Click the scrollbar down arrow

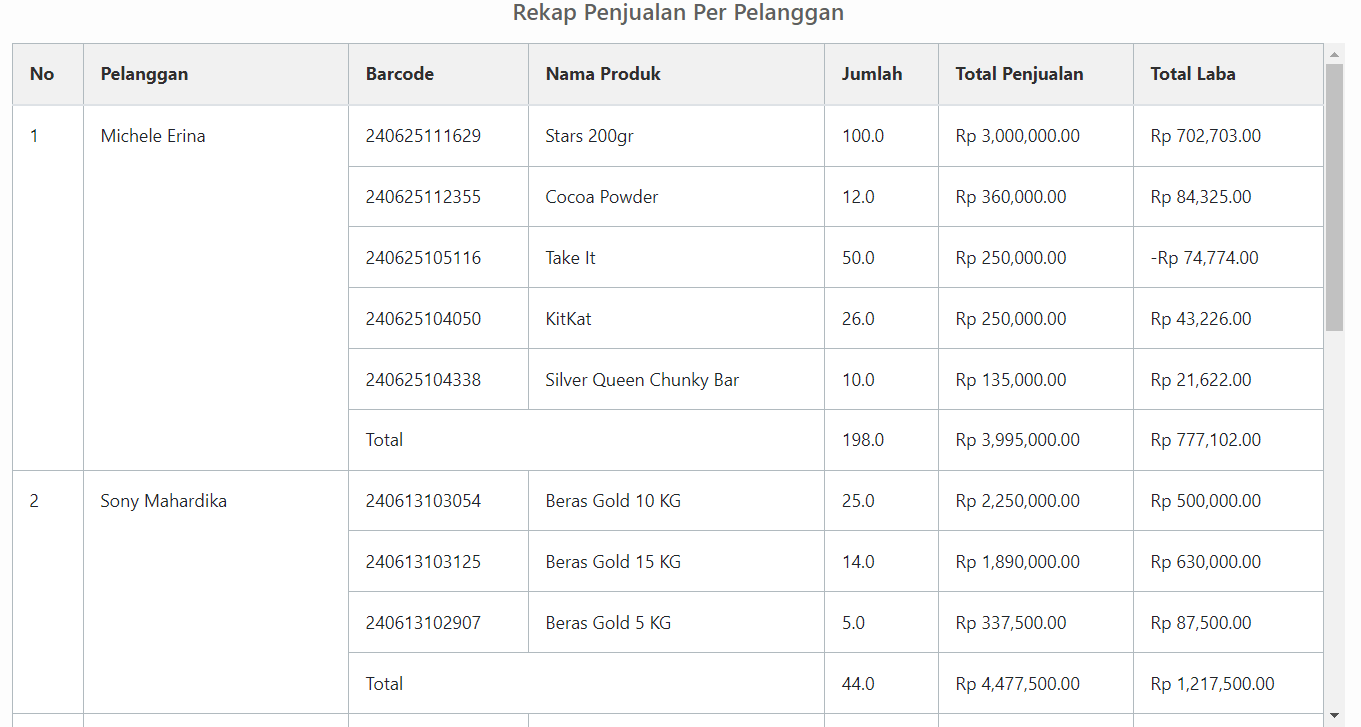click(x=1334, y=716)
